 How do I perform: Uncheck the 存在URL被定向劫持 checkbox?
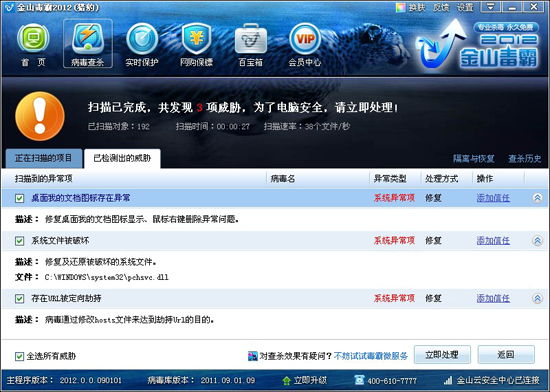click(20, 299)
